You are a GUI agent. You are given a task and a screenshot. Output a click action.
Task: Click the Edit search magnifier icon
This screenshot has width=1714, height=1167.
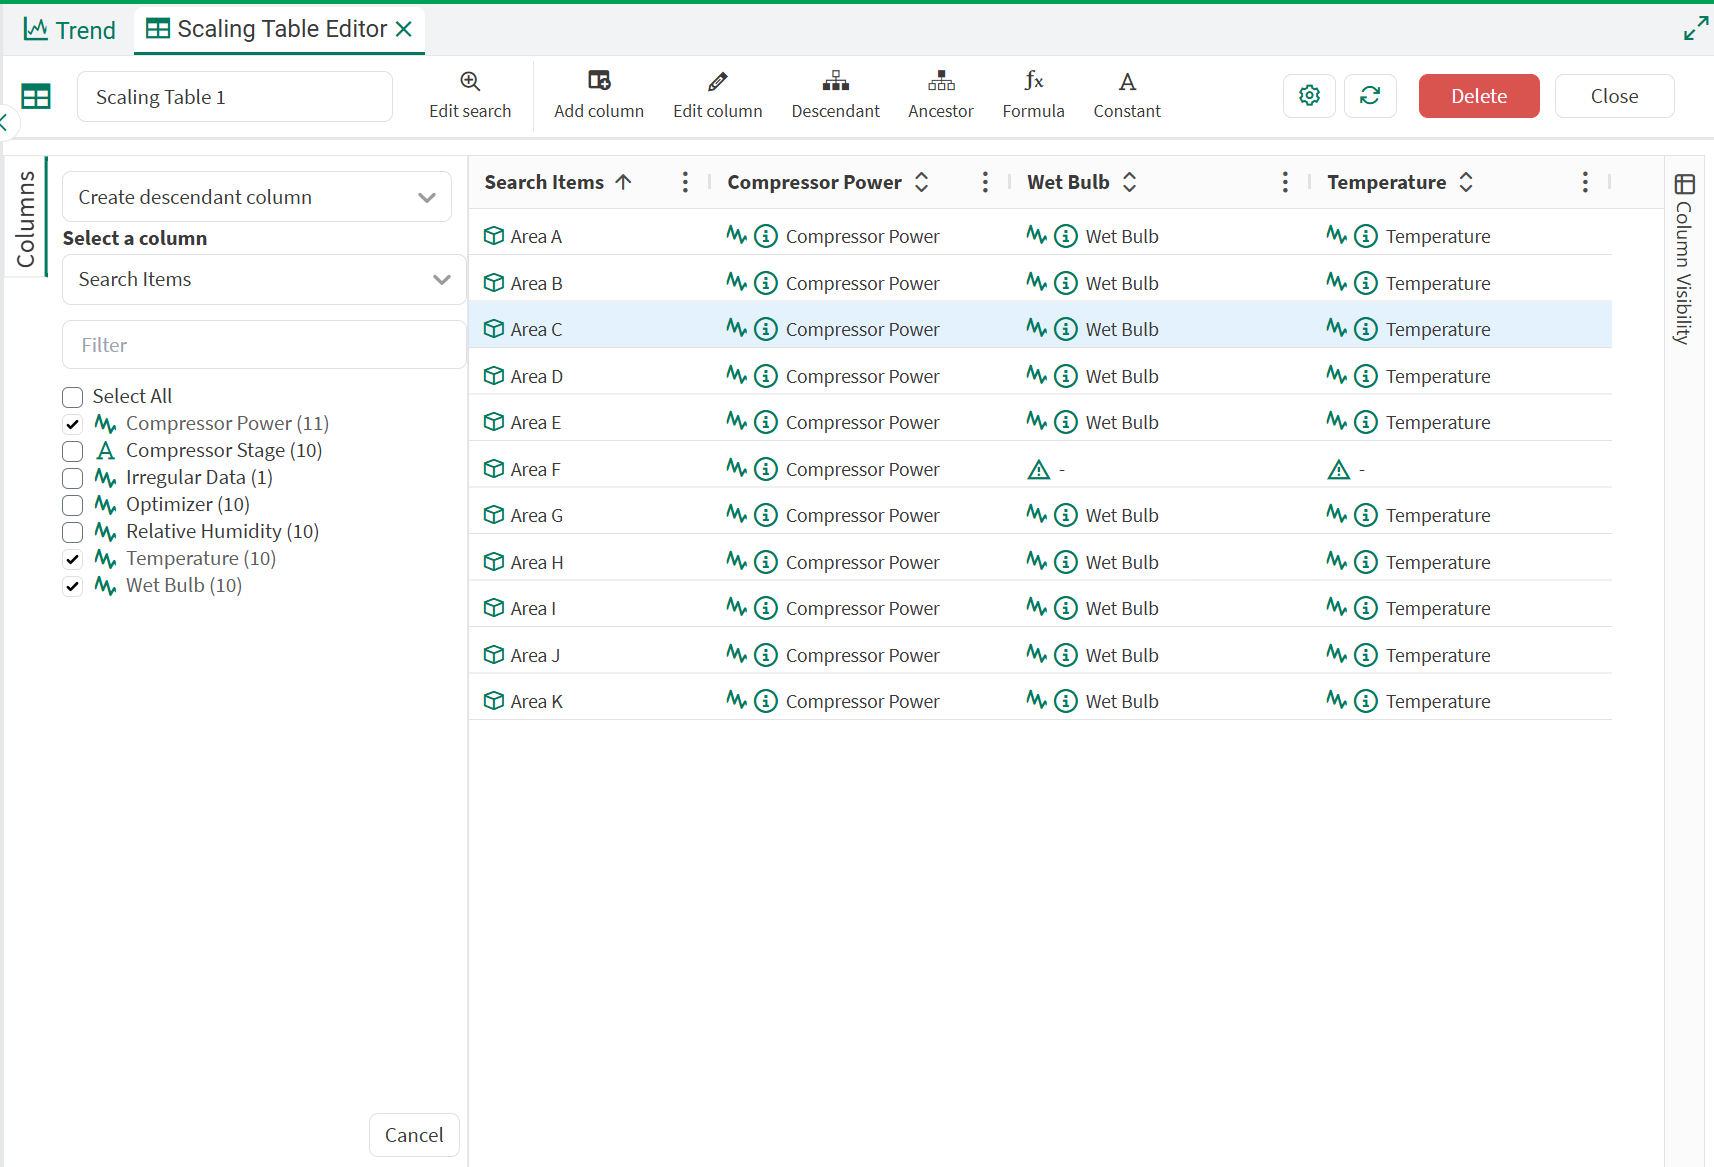pos(470,82)
